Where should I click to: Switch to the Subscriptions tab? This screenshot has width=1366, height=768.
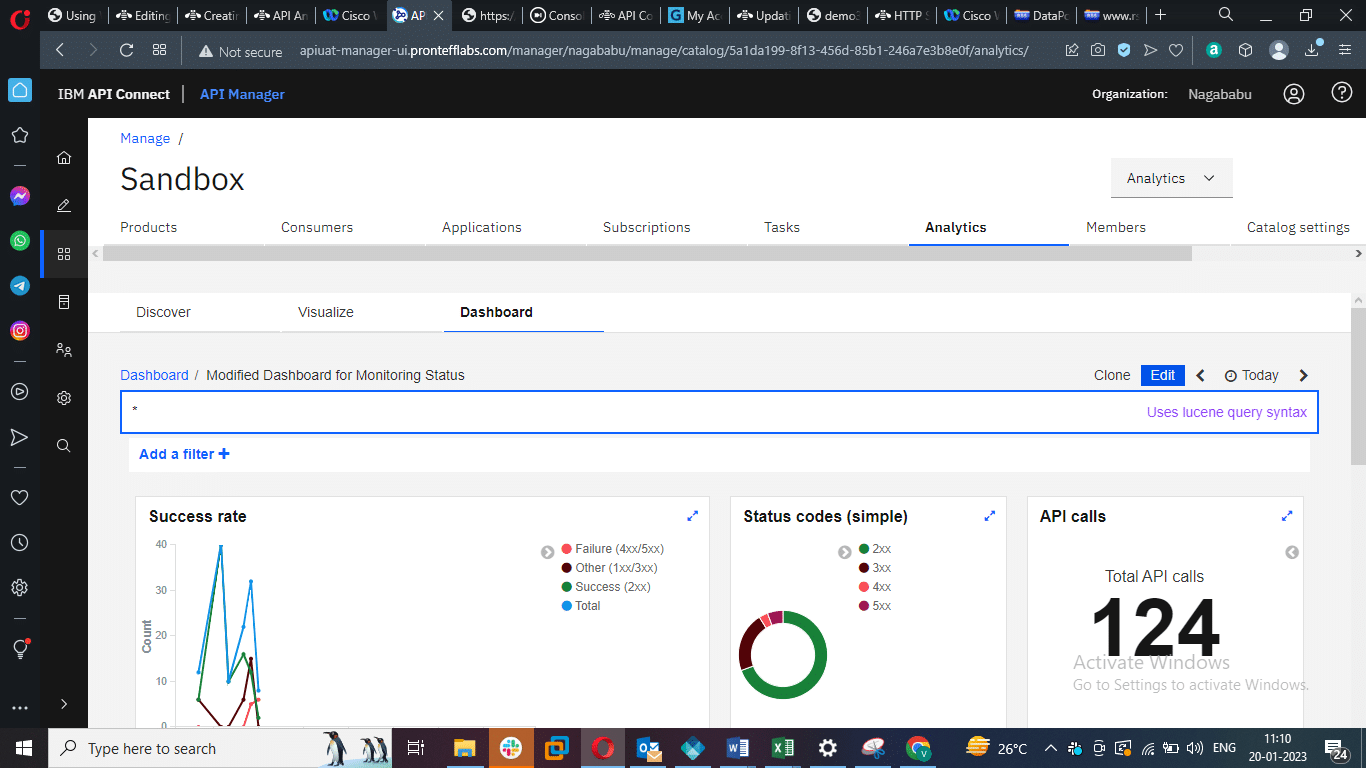pos(647,227)
